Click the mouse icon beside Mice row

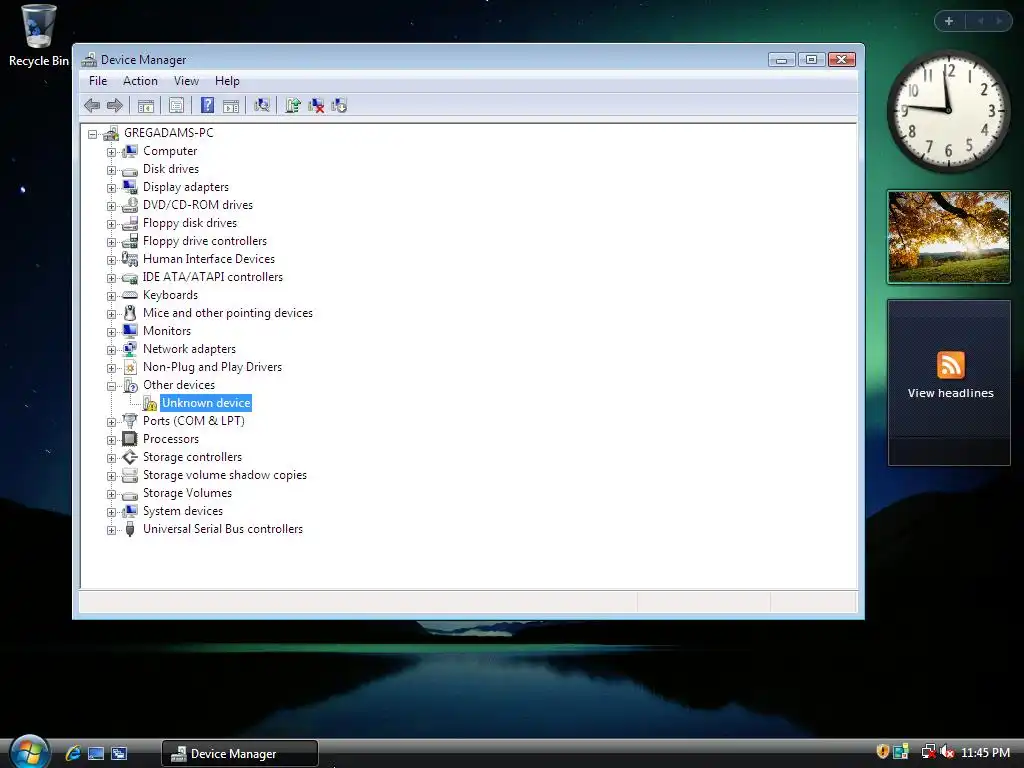pyautogui.click(x=130, y=313)
